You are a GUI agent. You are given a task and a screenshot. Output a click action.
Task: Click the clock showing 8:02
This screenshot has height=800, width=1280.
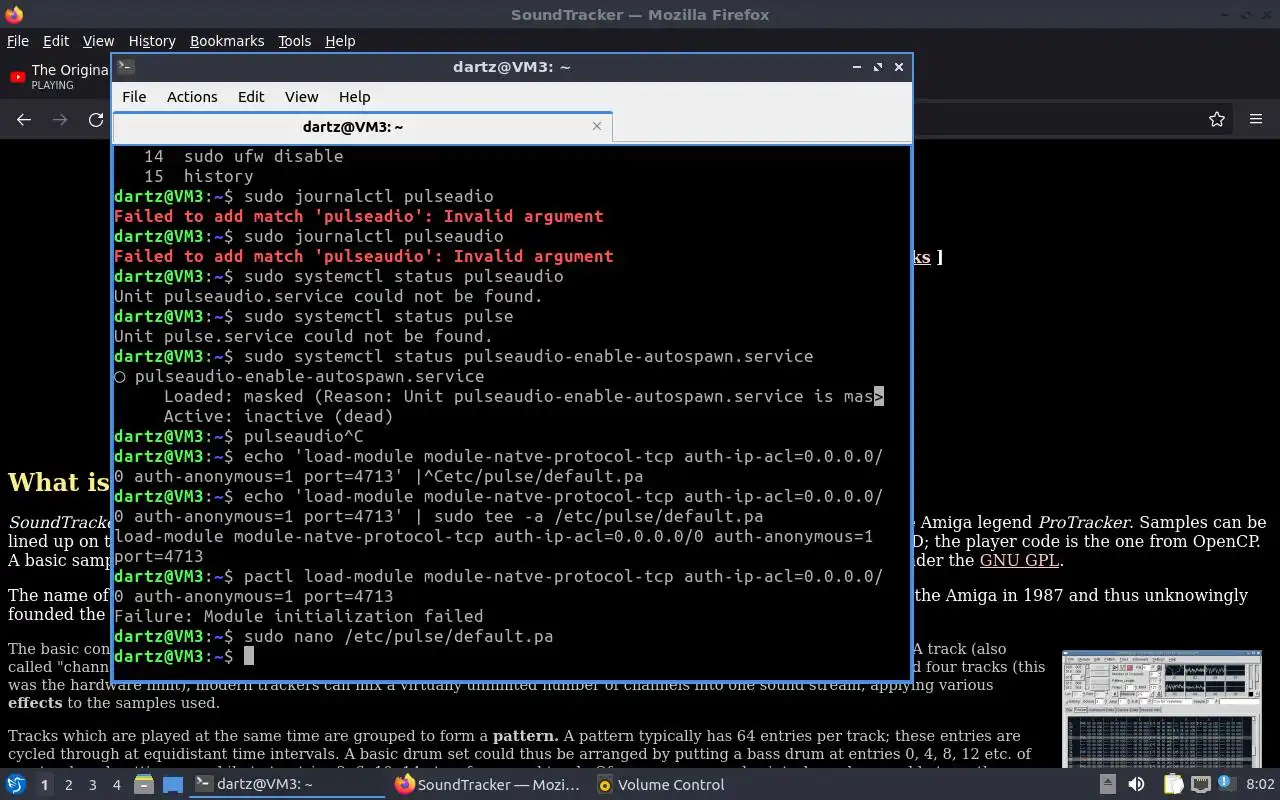click(x=1260, y=785)
